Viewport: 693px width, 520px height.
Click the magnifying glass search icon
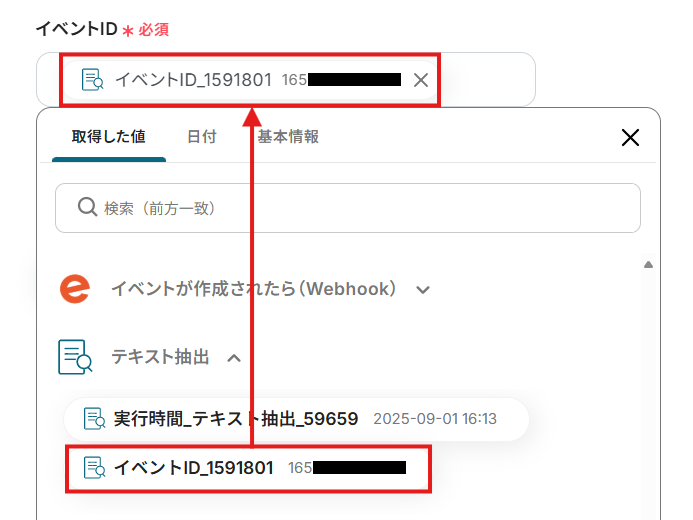click(87, 207)
